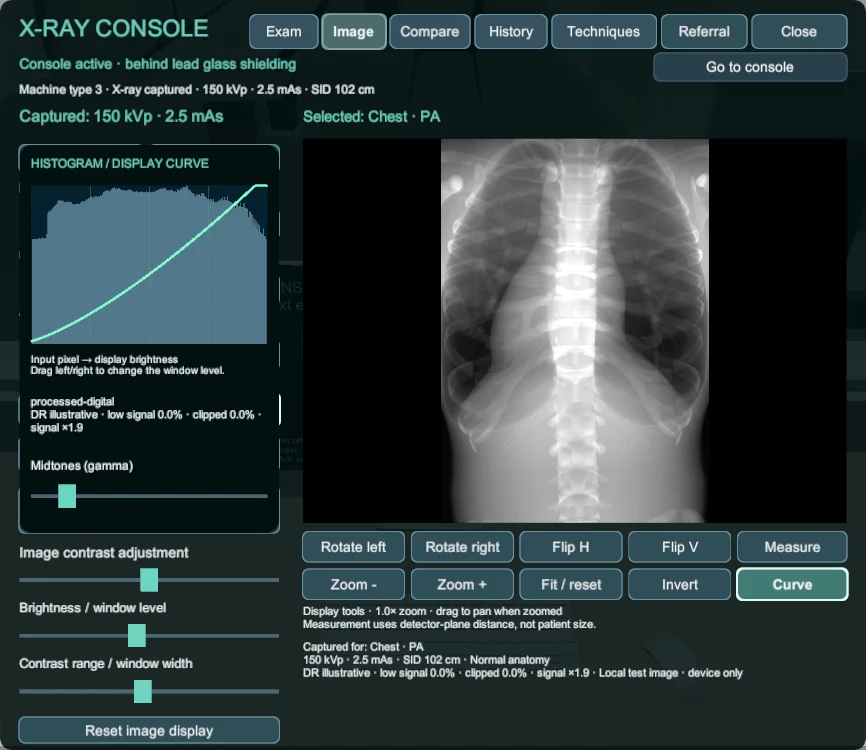Screen dimensions: 866x750
Task: Click the Brightness / window level slider handle
Action: tap(137, 636)
